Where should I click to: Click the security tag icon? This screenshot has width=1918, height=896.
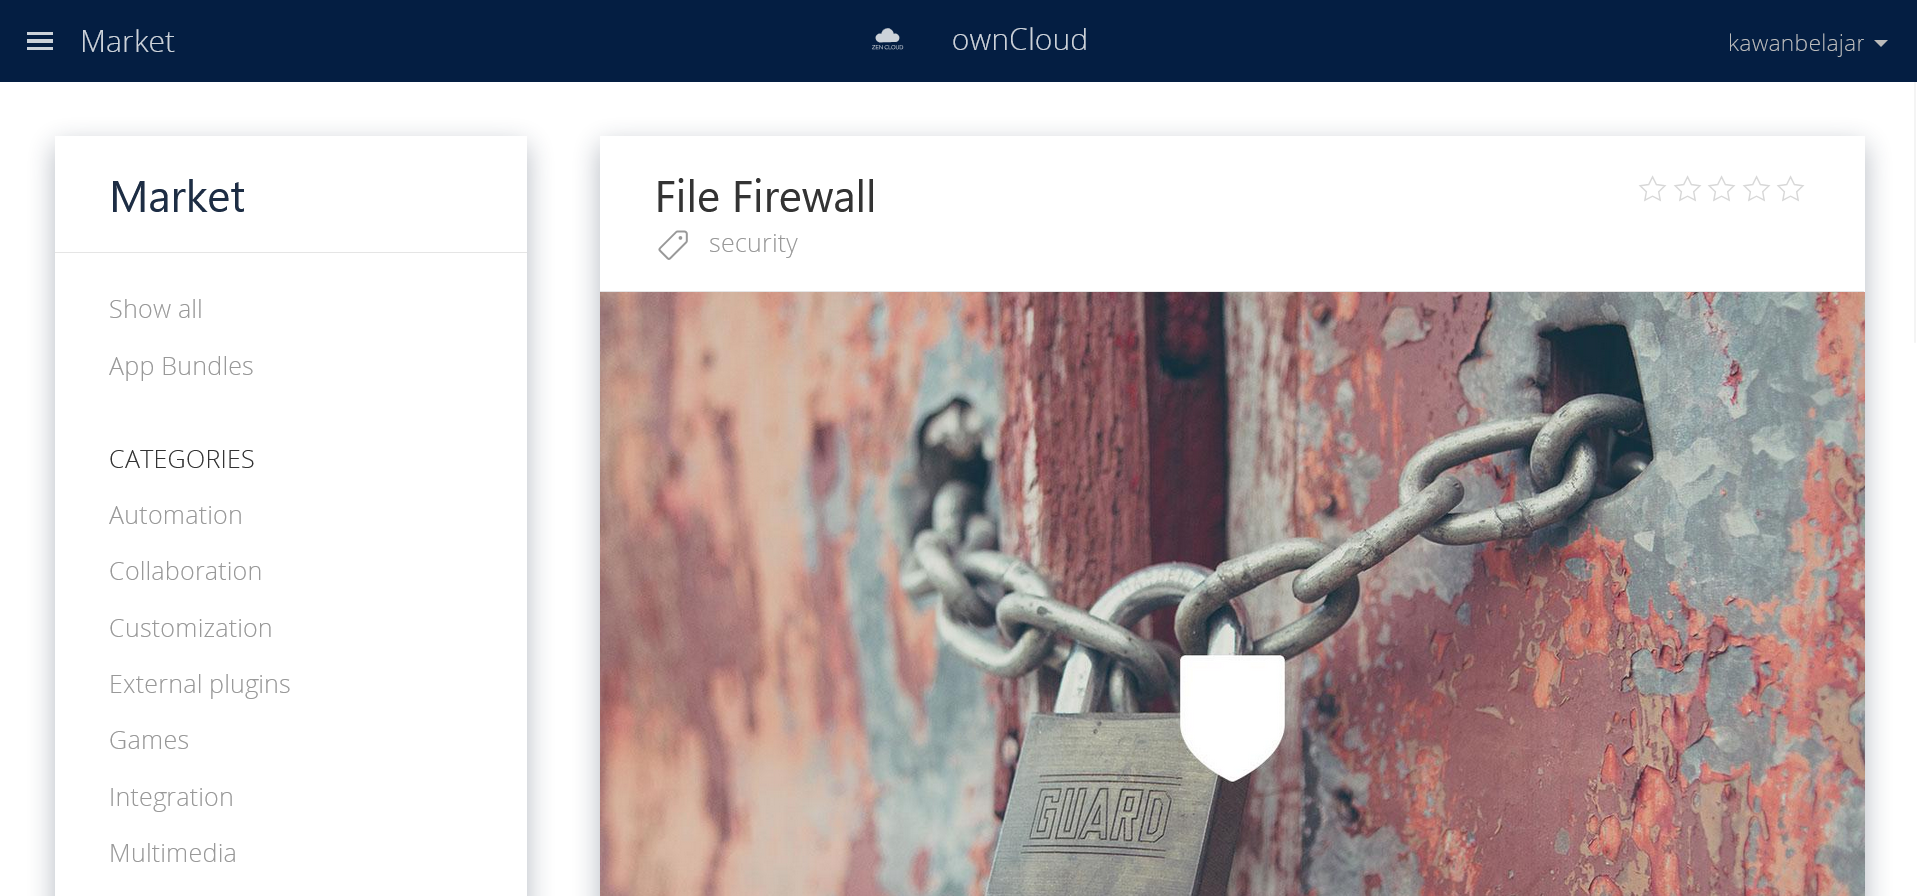(x=673, y=245)
